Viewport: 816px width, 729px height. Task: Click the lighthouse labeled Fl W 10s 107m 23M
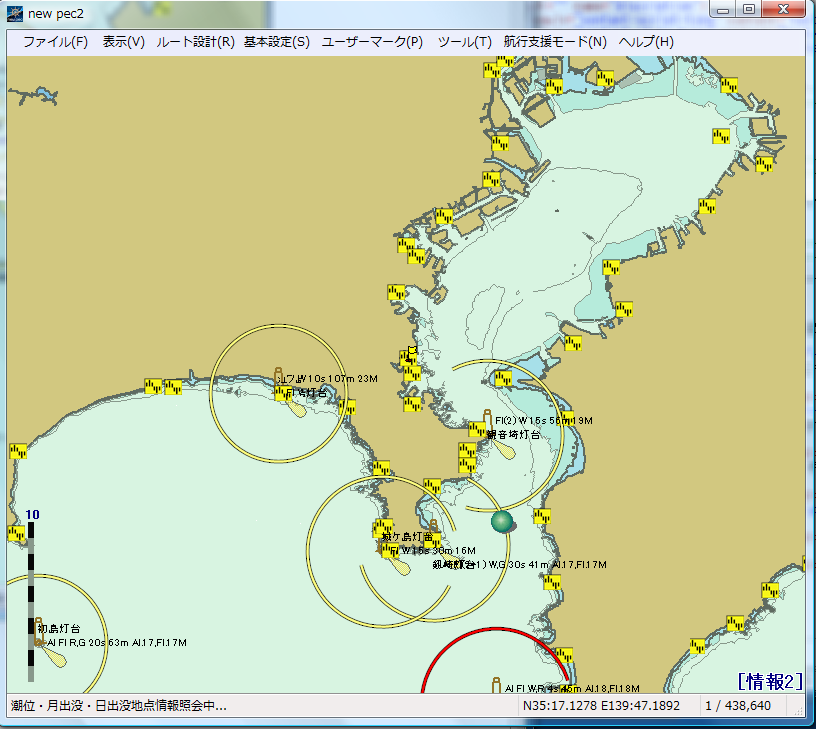click(x=280, y=375)
